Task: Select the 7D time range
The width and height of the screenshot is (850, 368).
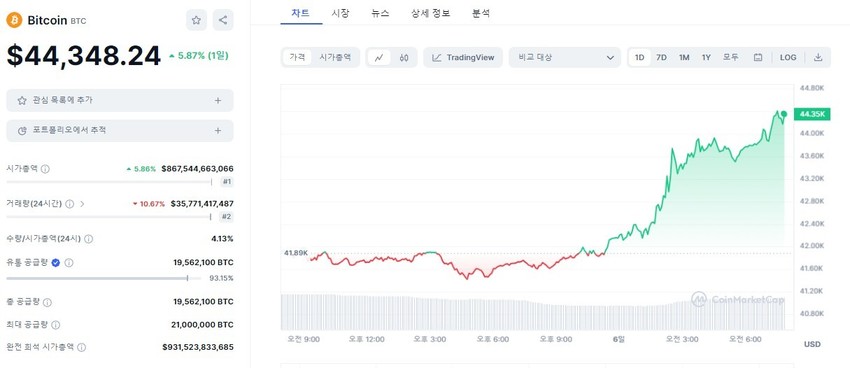Action: [661, 57]
